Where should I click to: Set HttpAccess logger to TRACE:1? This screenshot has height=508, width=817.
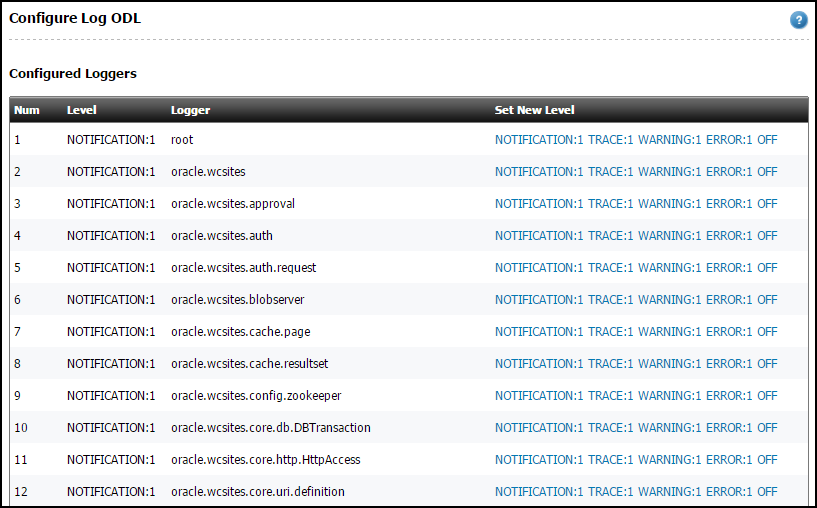(x=610, y=460)
